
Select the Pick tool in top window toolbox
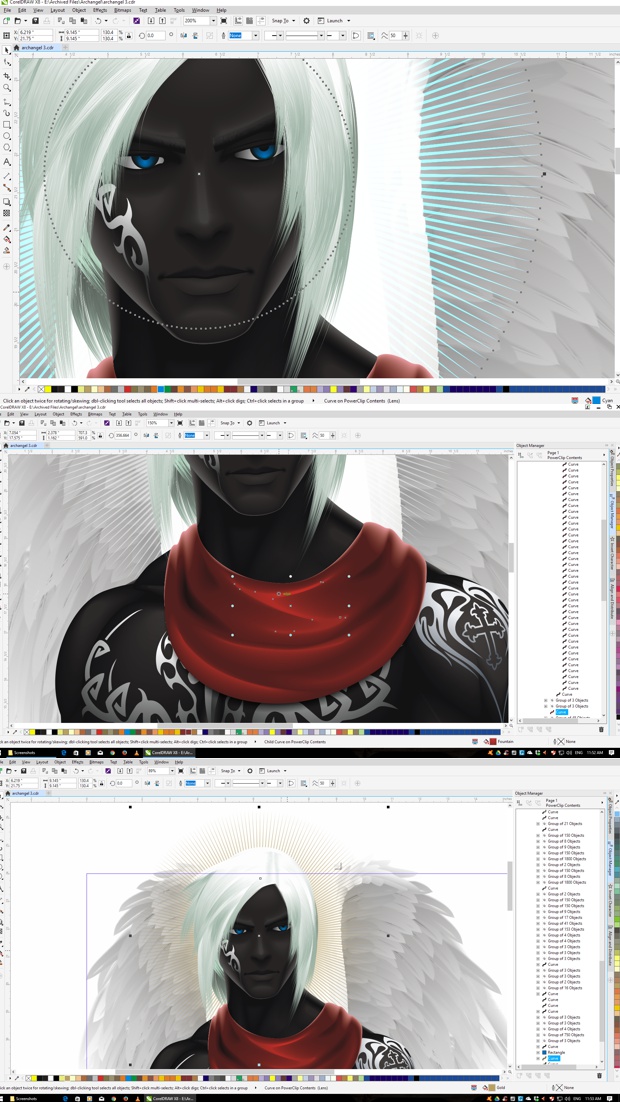coord(7,51)
